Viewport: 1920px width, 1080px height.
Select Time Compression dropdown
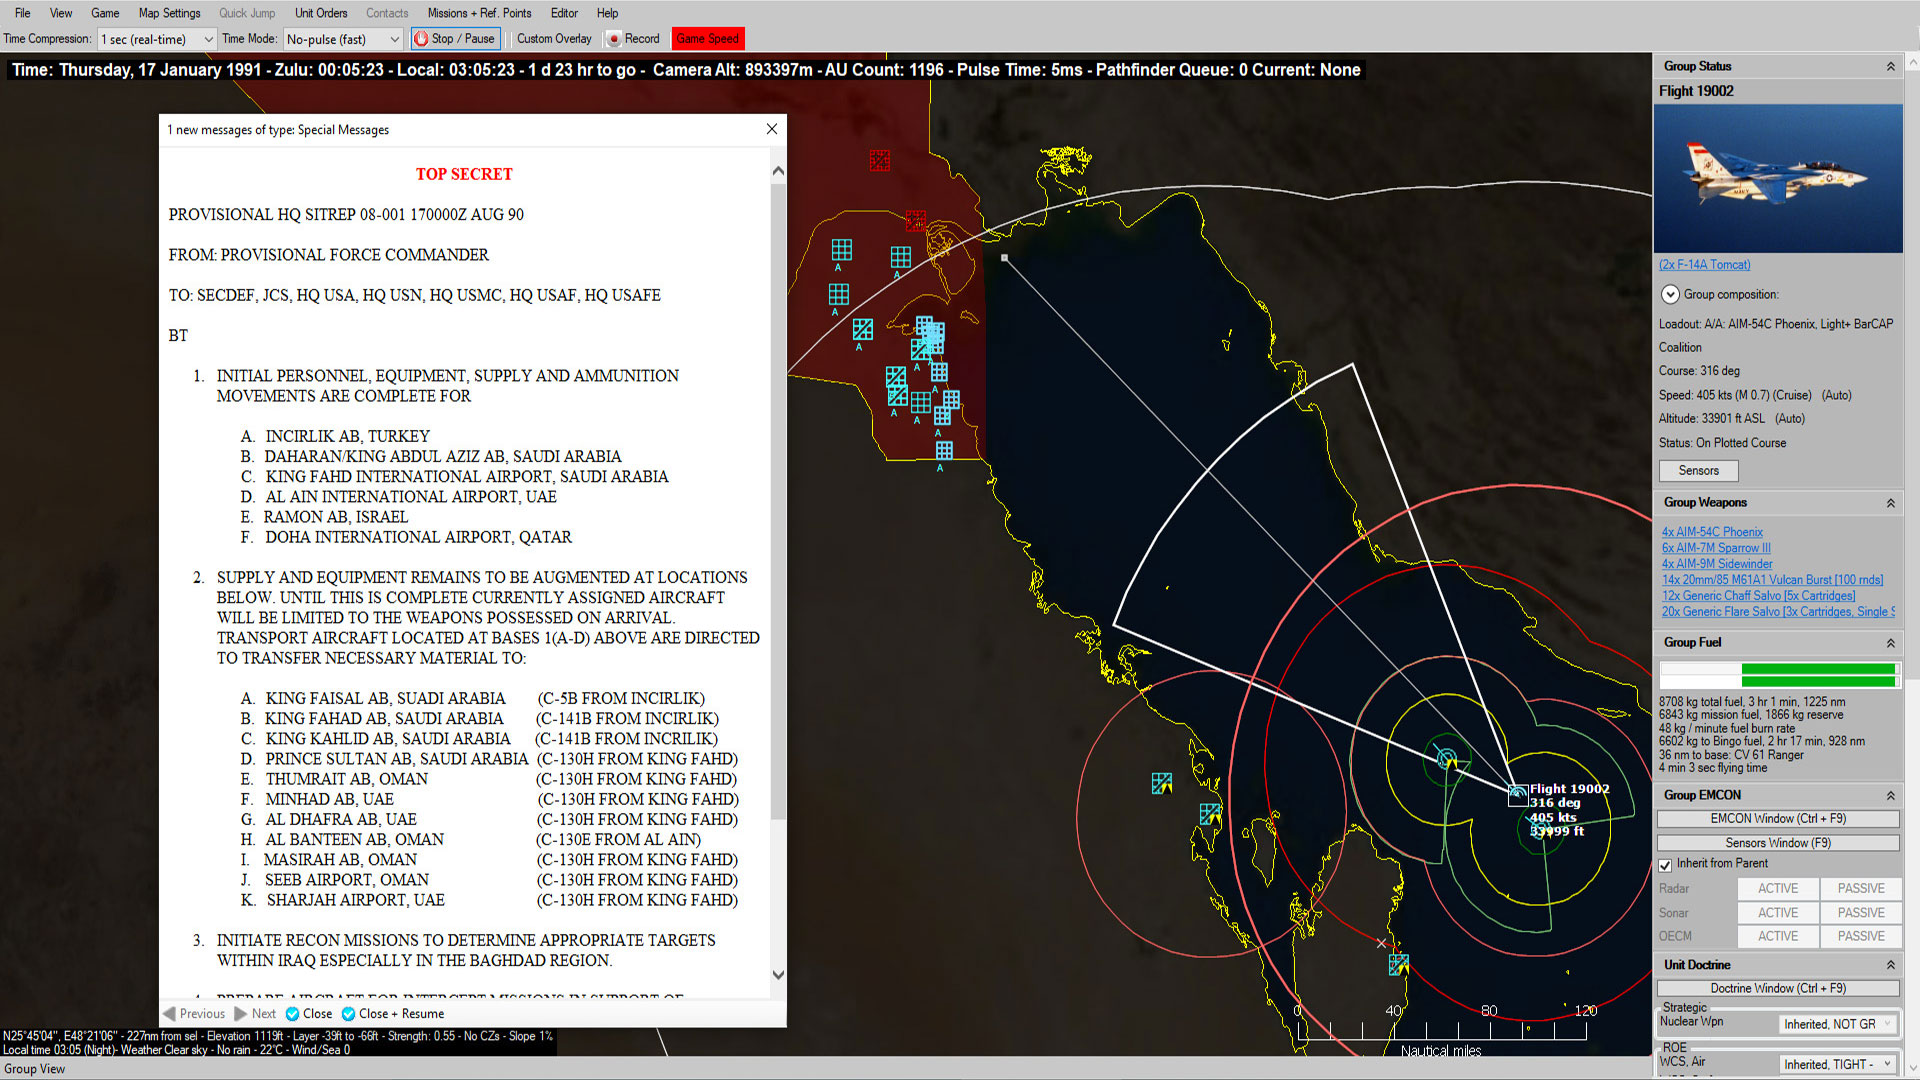(156, 38)
